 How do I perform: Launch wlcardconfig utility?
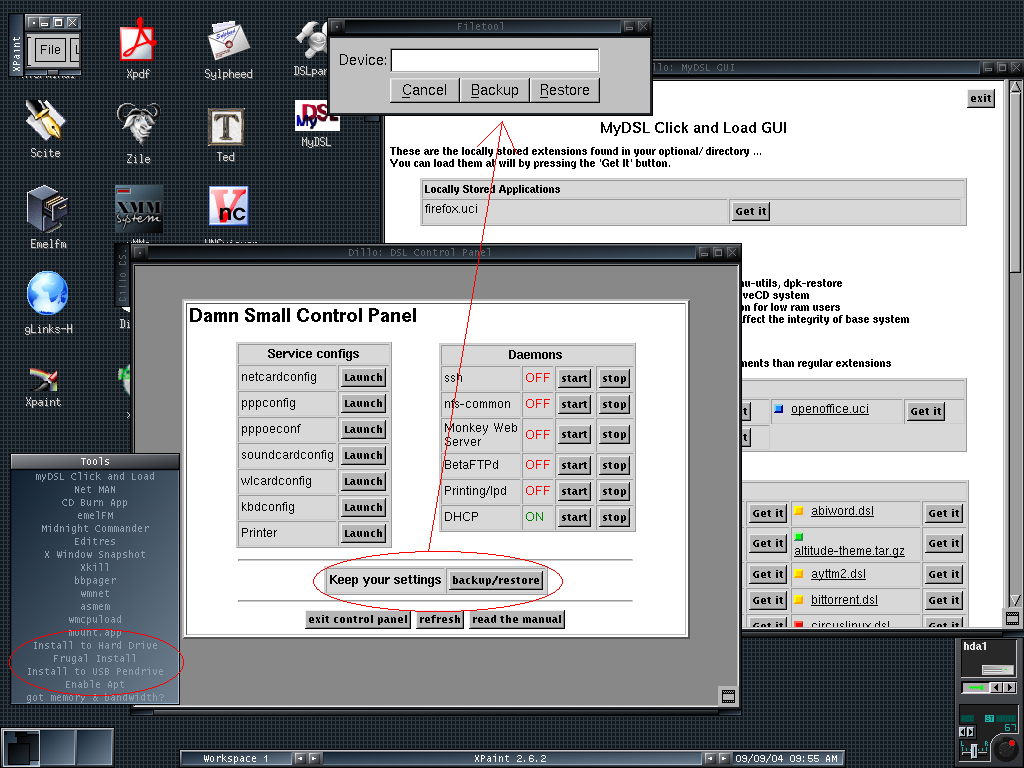tap(363, 481)
